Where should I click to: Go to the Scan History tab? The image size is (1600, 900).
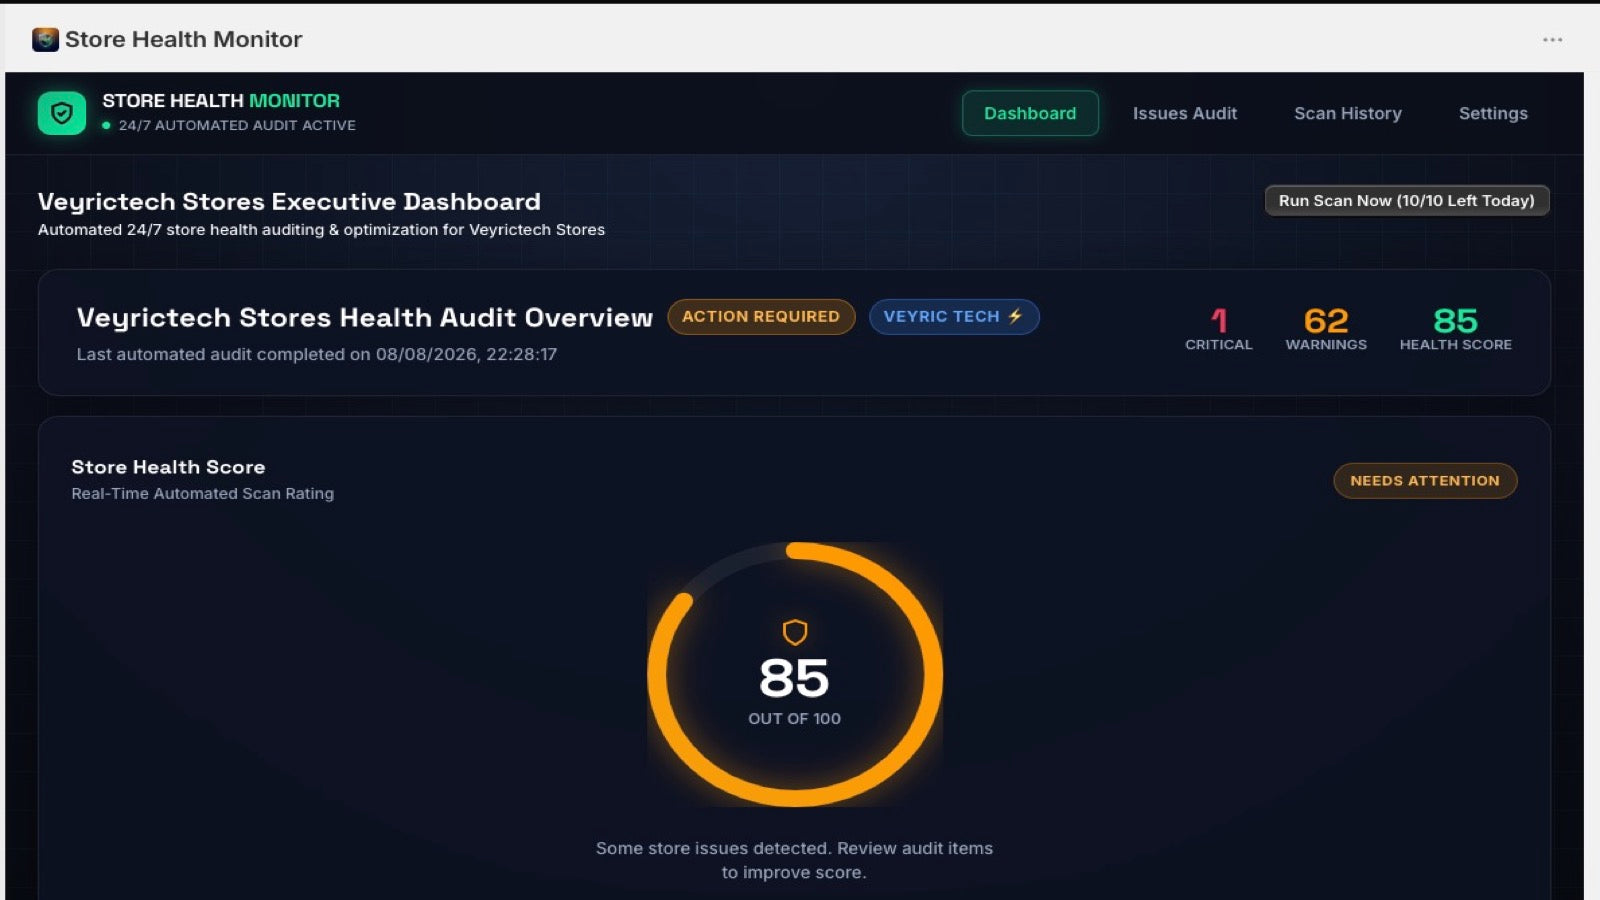pos(1348,113)
